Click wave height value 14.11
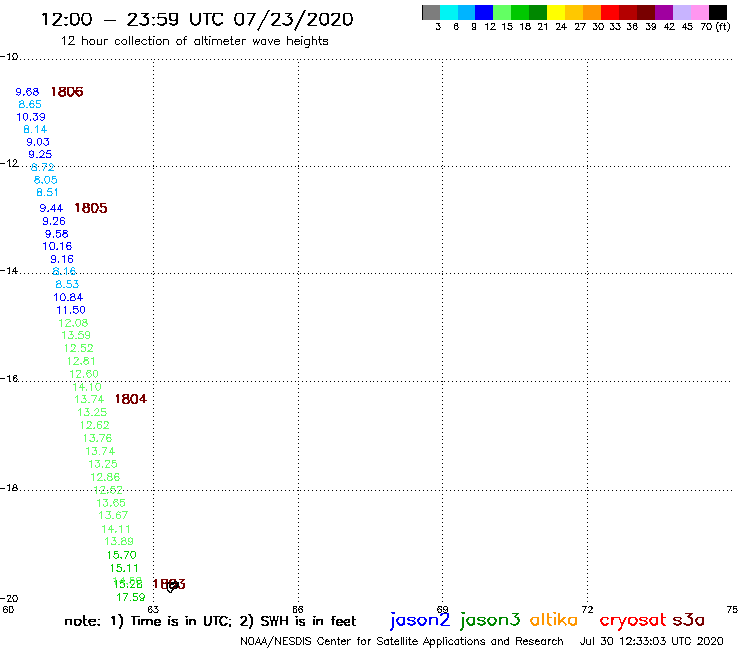The height and width of the screenshot is (650, 740). coord(116,530)
